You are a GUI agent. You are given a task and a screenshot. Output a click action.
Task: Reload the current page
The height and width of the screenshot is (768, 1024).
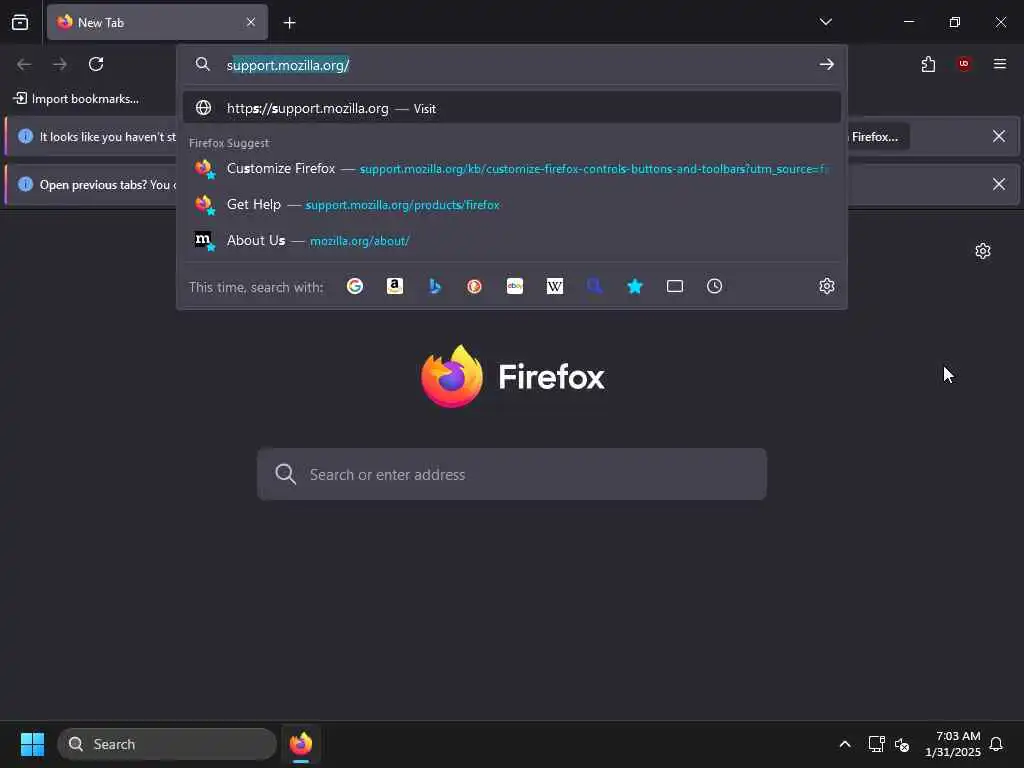(x=96, y=64)
